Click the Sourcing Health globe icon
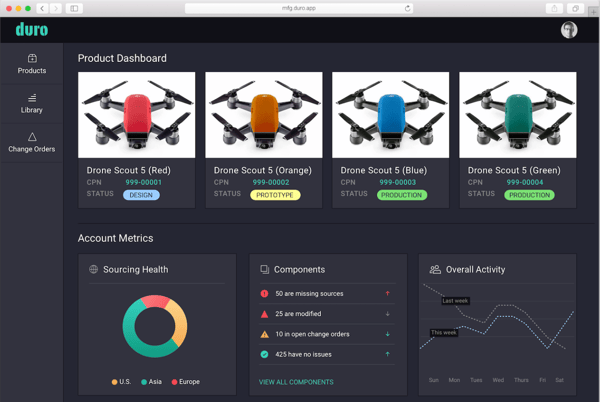600x402 pixels. [x=94, y=269]
